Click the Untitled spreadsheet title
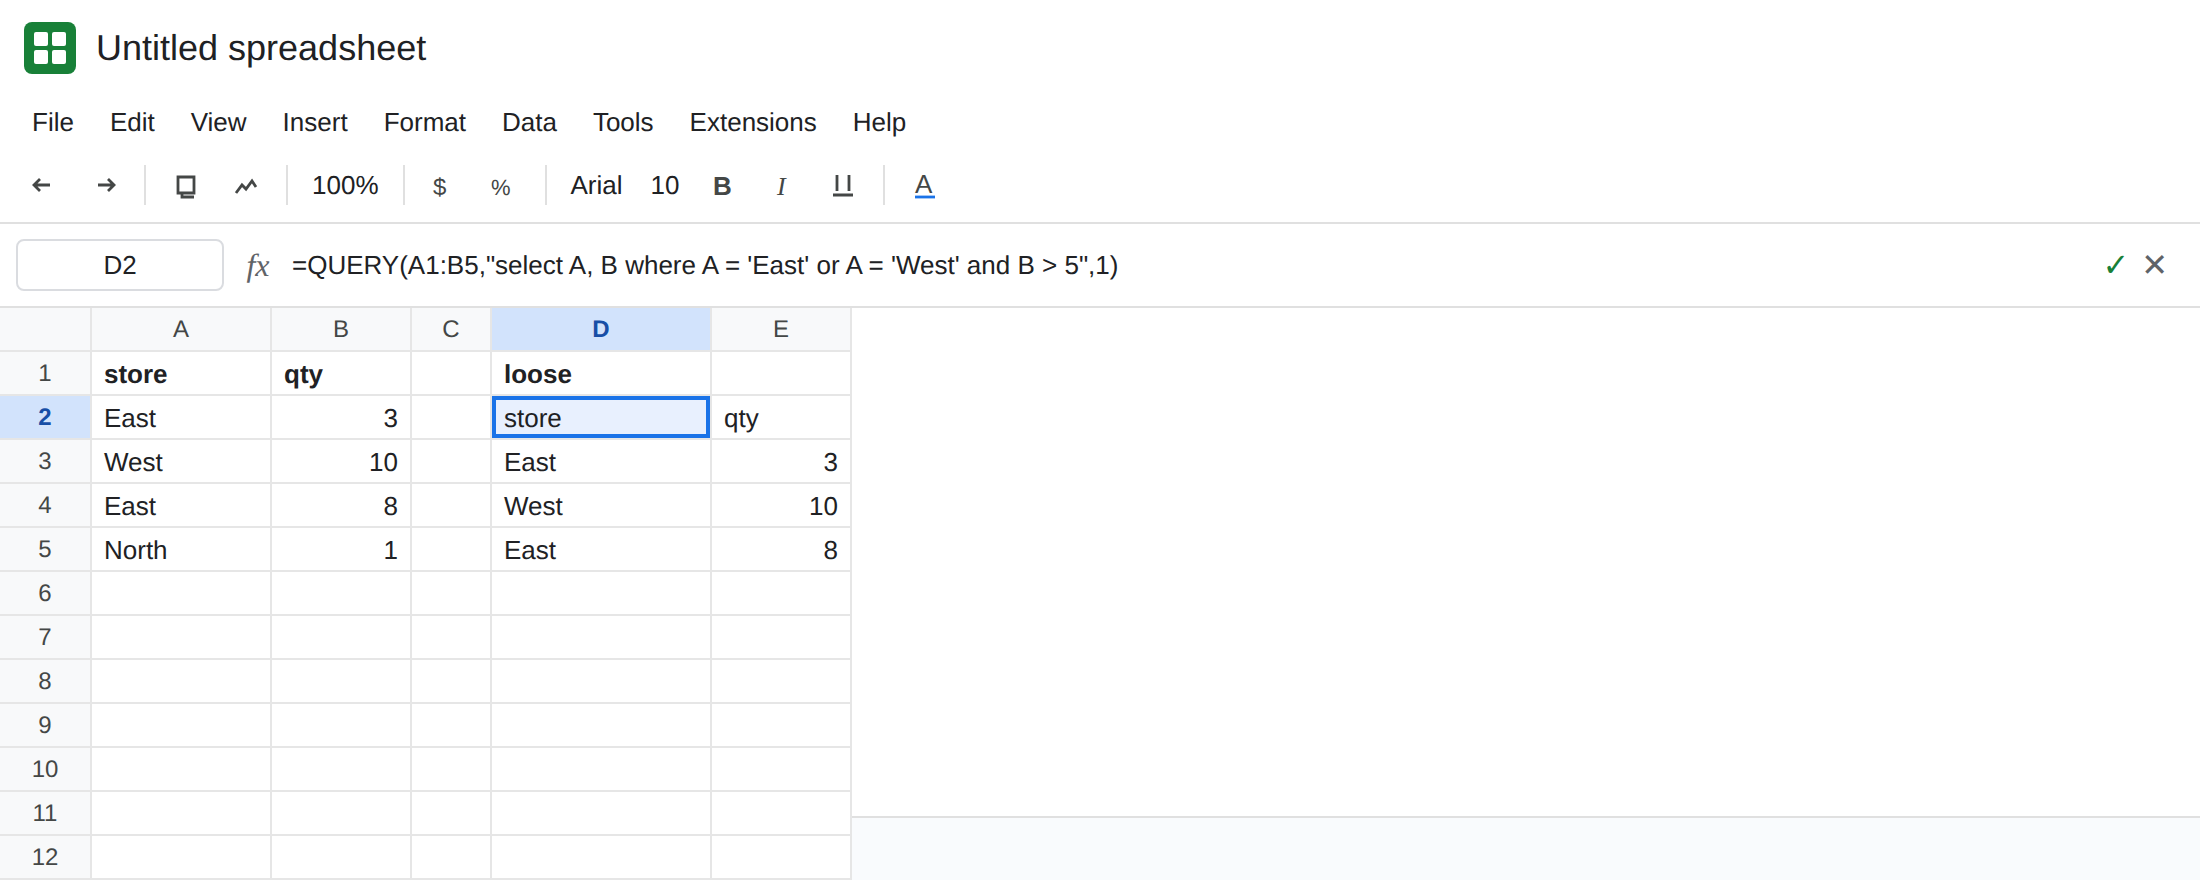This screenshot has width=2200, height=880. [261, 48]
